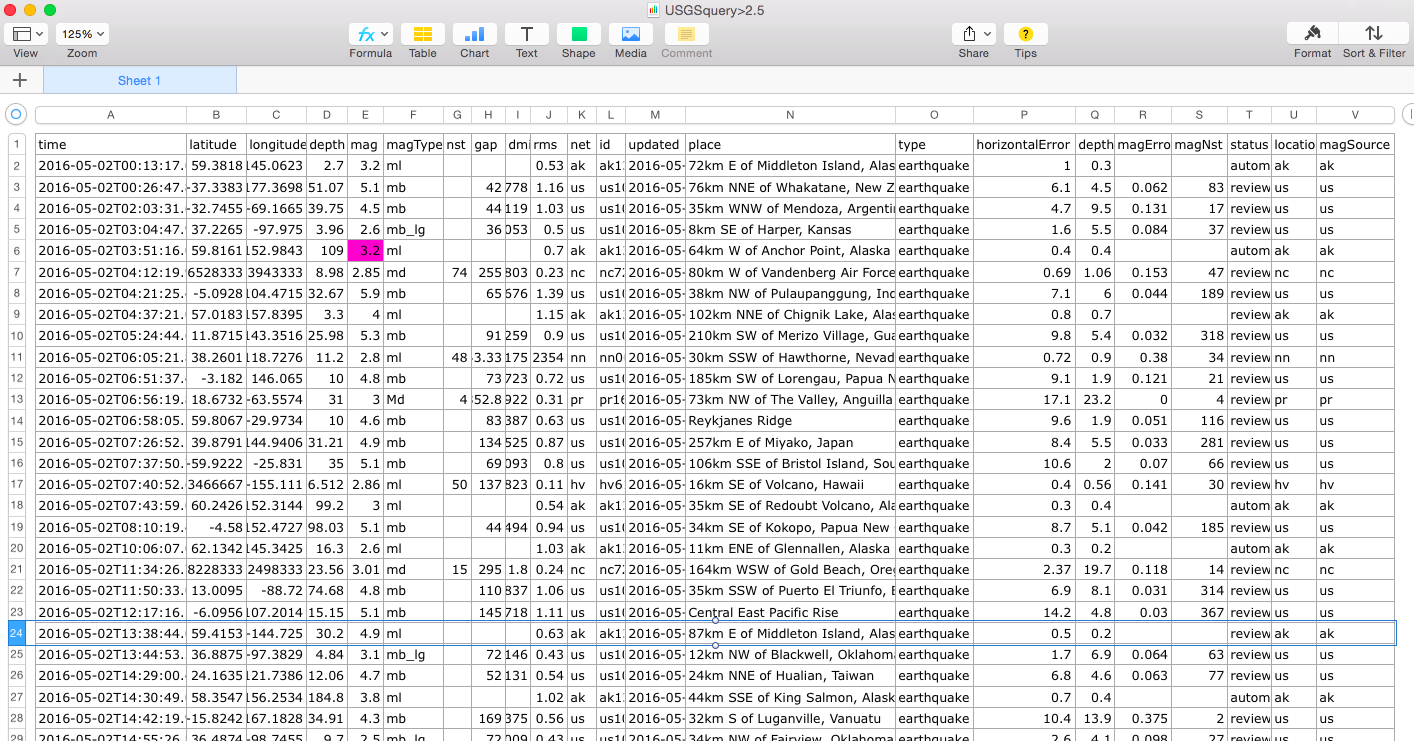Select magError value 0.375
1414x741 pixels.
(1143, 718)
